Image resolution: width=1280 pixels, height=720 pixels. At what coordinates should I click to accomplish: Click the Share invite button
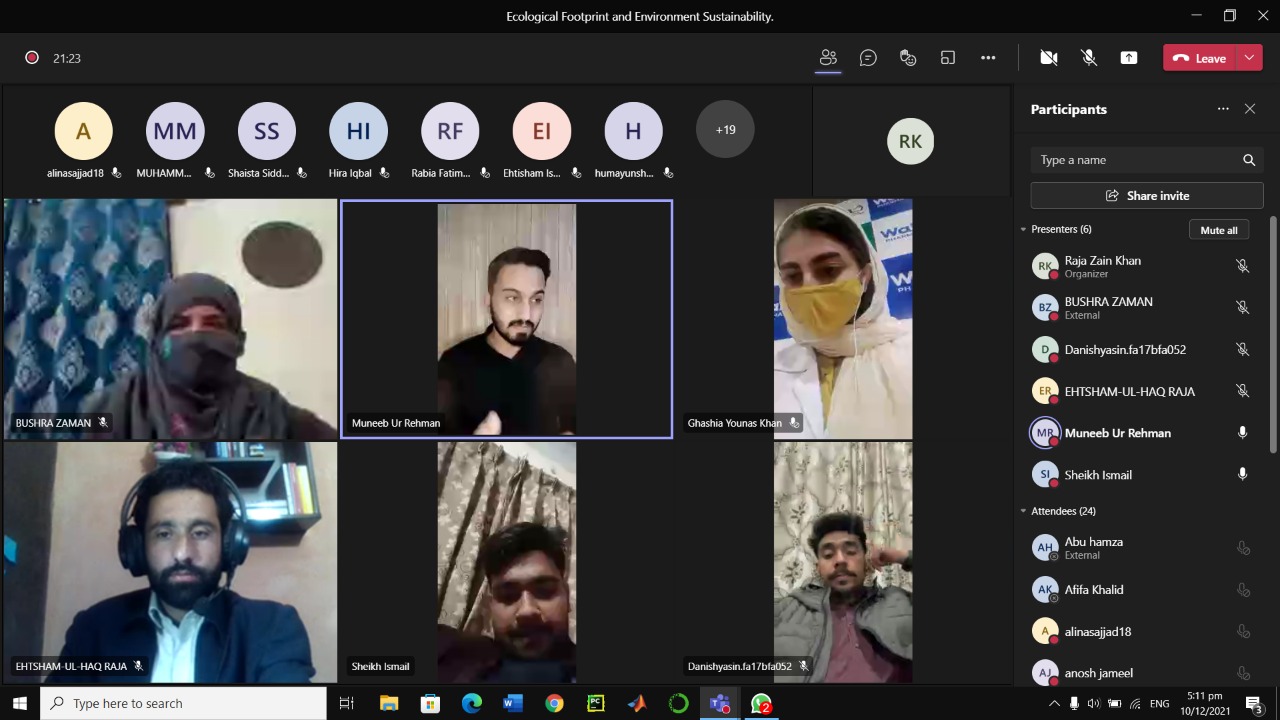point(1147,196)
